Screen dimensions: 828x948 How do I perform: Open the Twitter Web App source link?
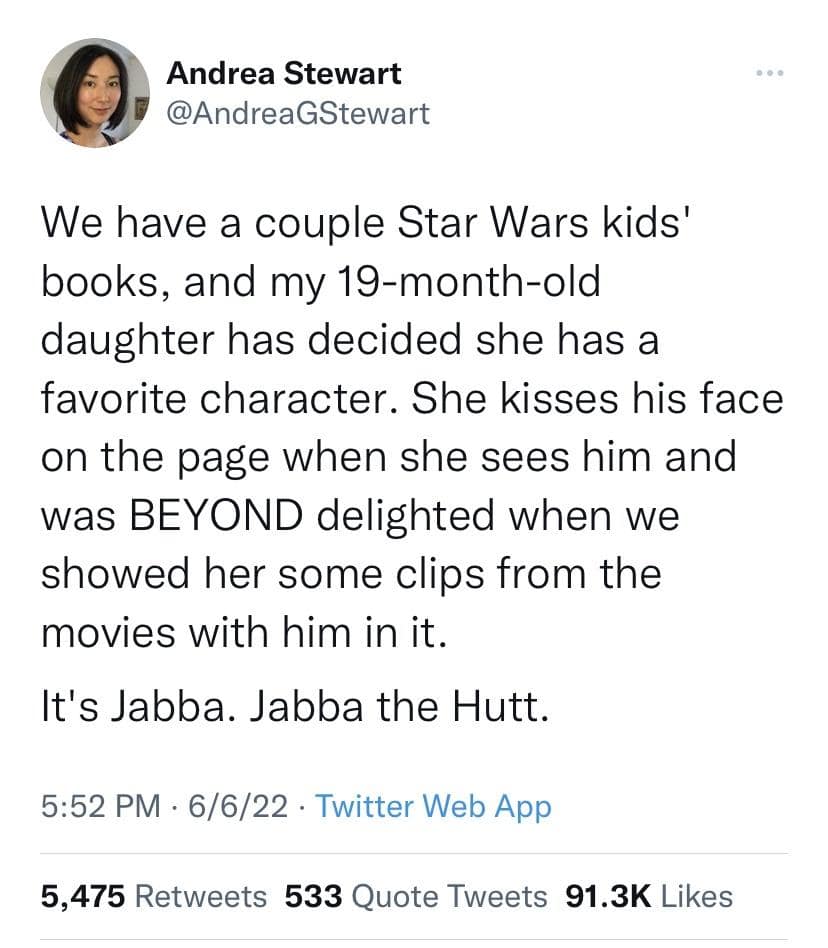point(433,806)
